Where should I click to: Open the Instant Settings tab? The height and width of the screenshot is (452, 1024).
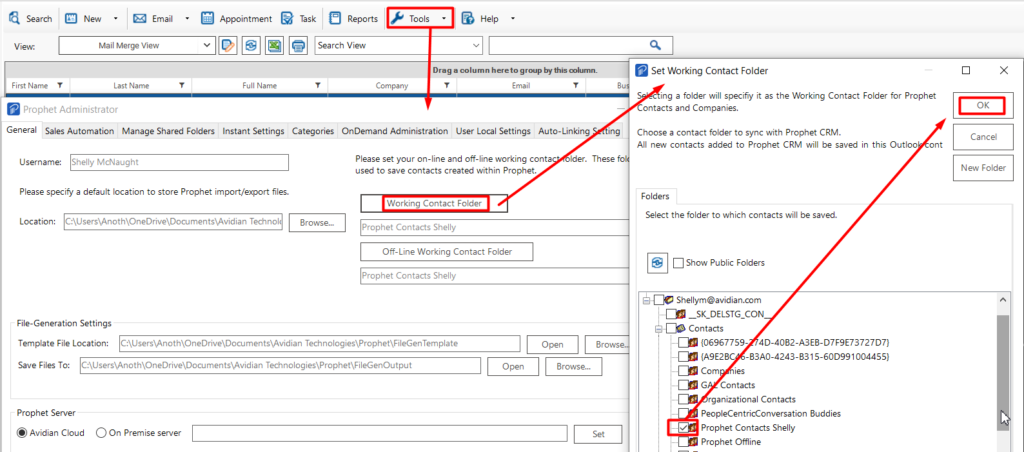click(253, 131)
